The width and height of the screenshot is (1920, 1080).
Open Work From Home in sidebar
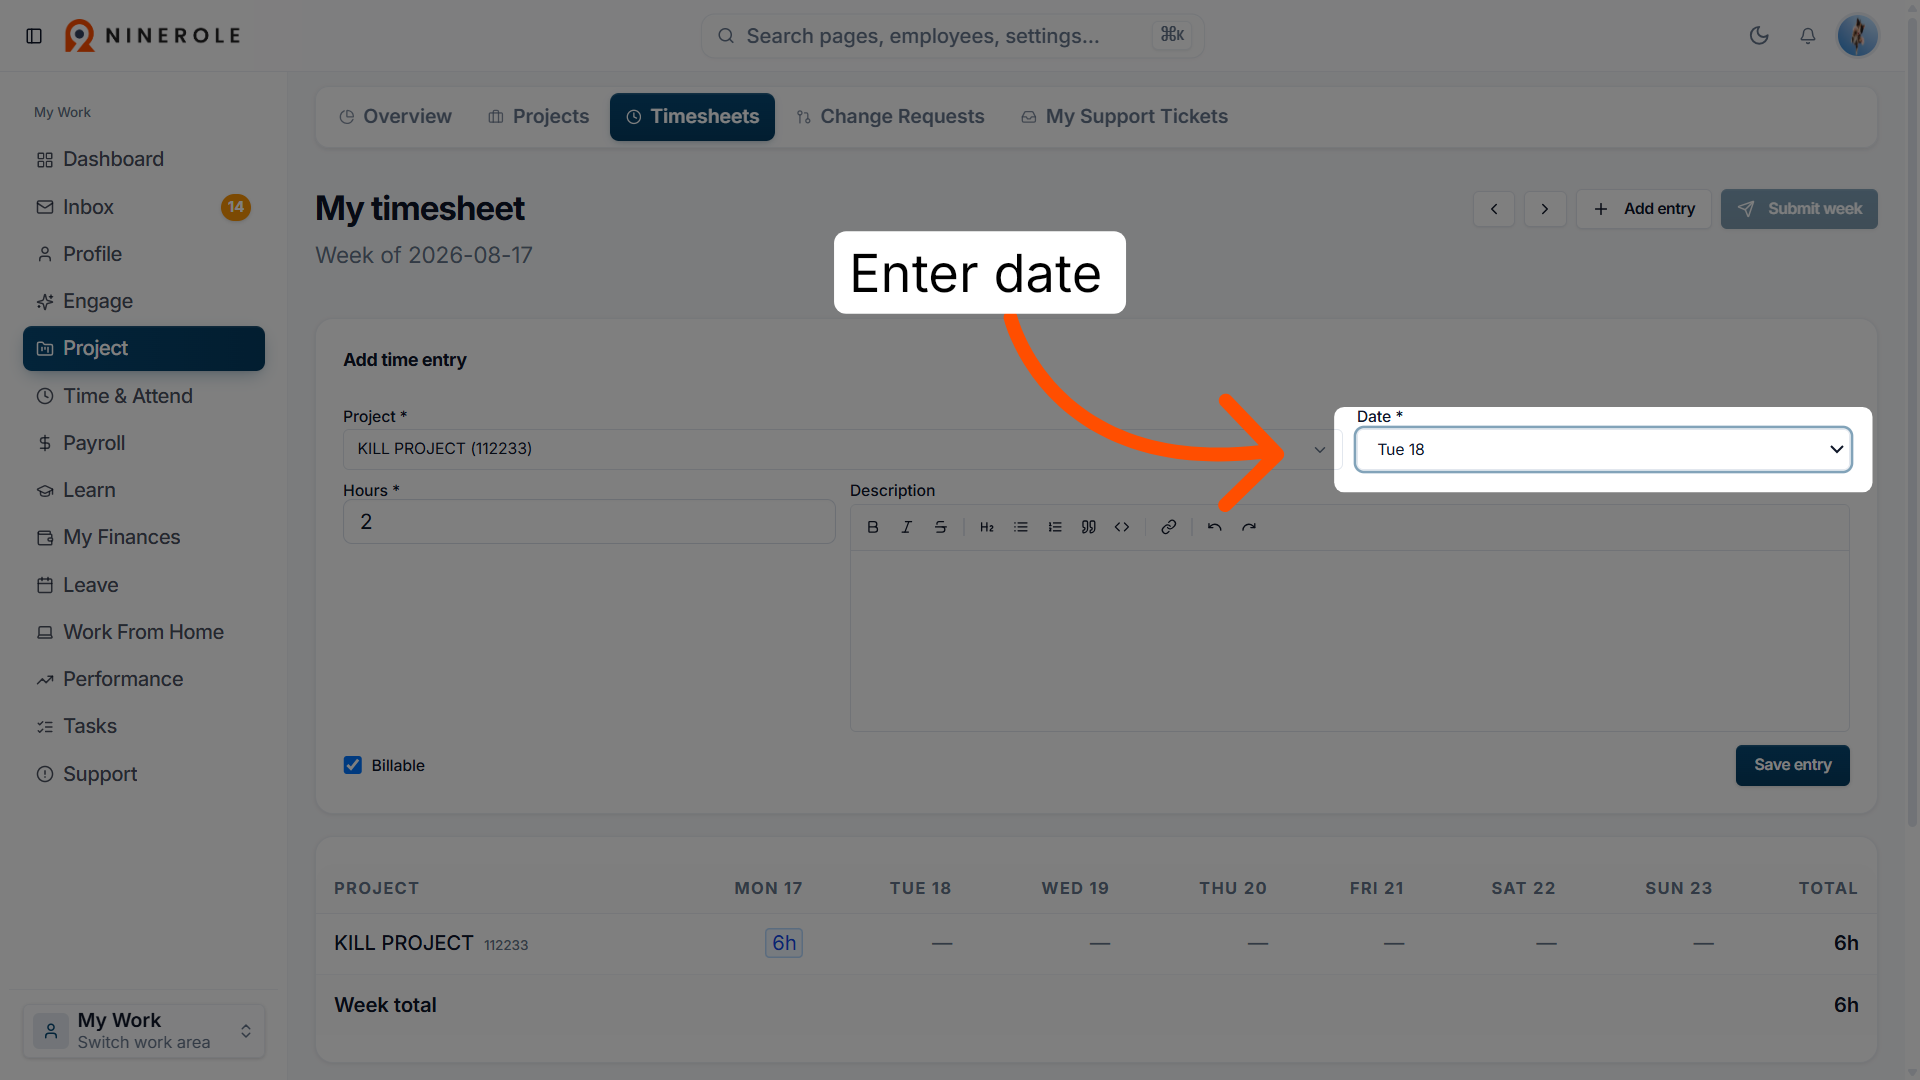click(144, 632)
